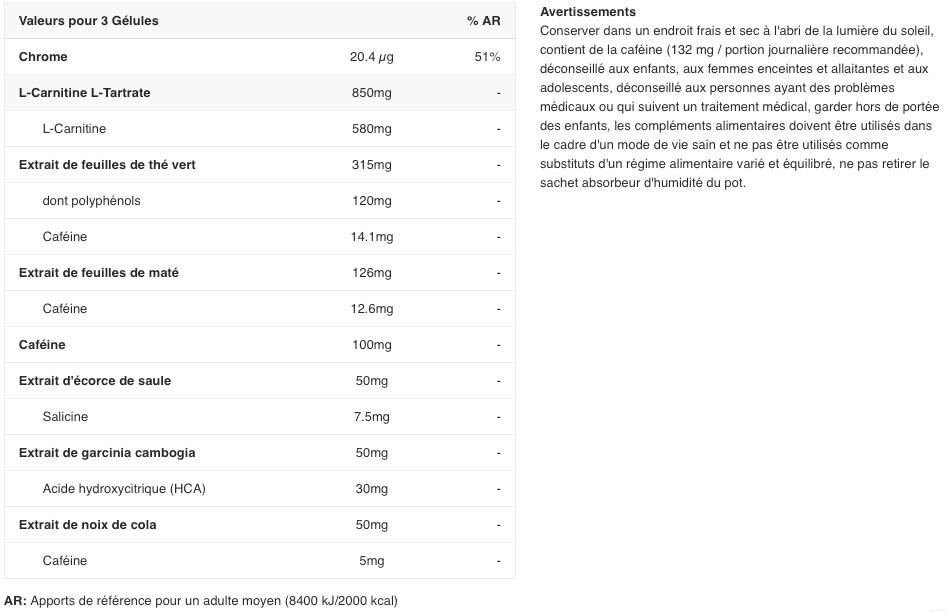
Task: Click the AR reference intake footnote
Action: (x=201, y=601)
